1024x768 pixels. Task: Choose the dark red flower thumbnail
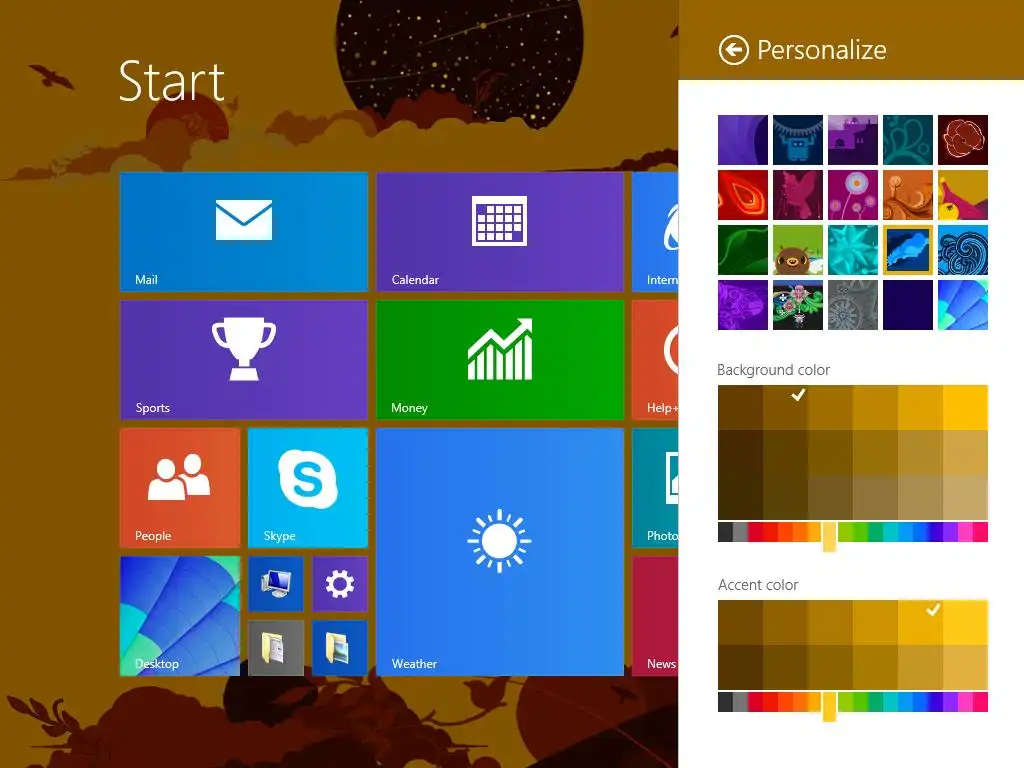click(x=963, y=140)
